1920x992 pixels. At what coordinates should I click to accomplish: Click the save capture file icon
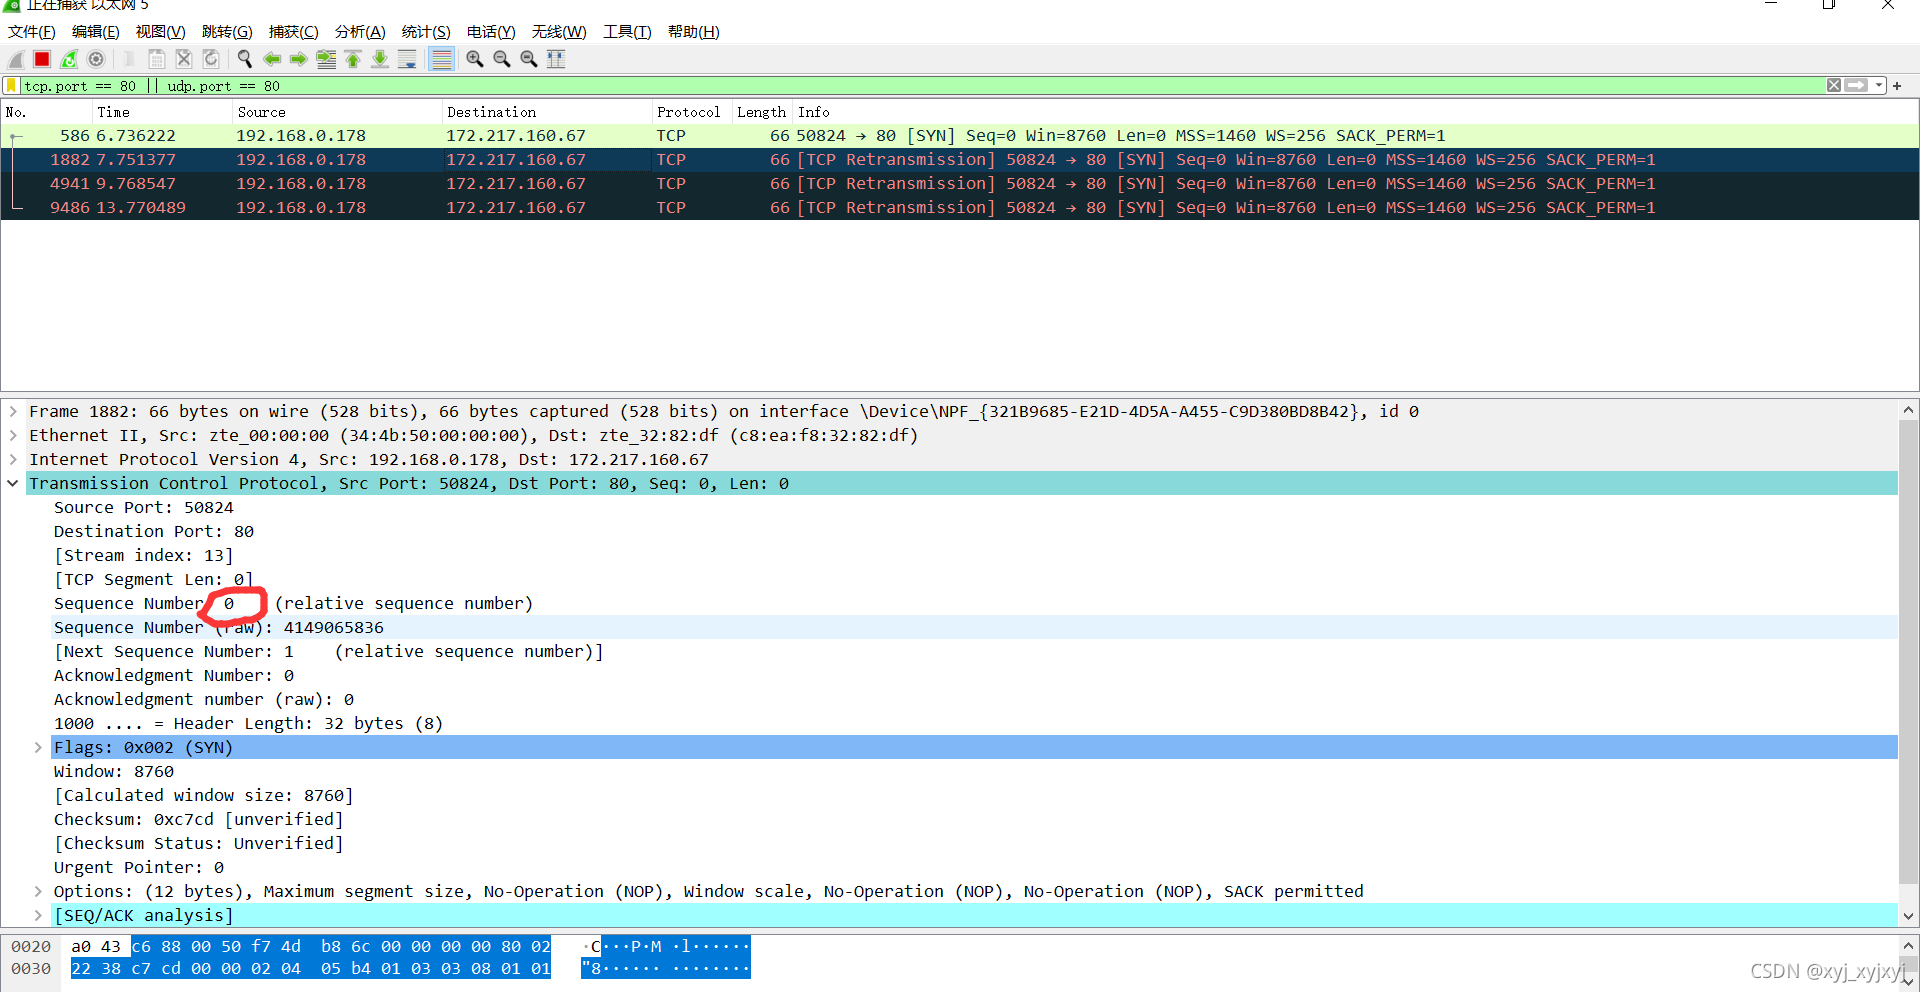point(156,59)
